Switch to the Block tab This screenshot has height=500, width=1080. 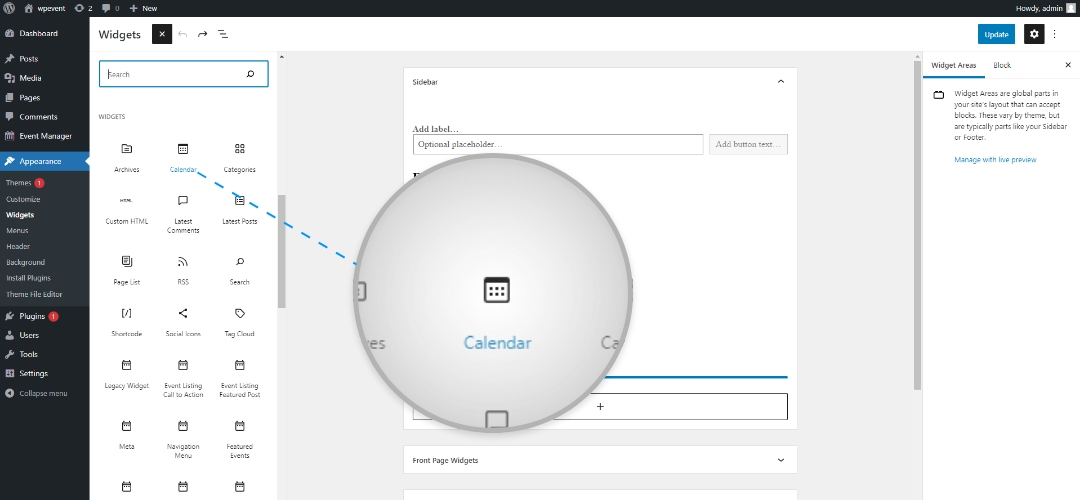click(1002, 65)
